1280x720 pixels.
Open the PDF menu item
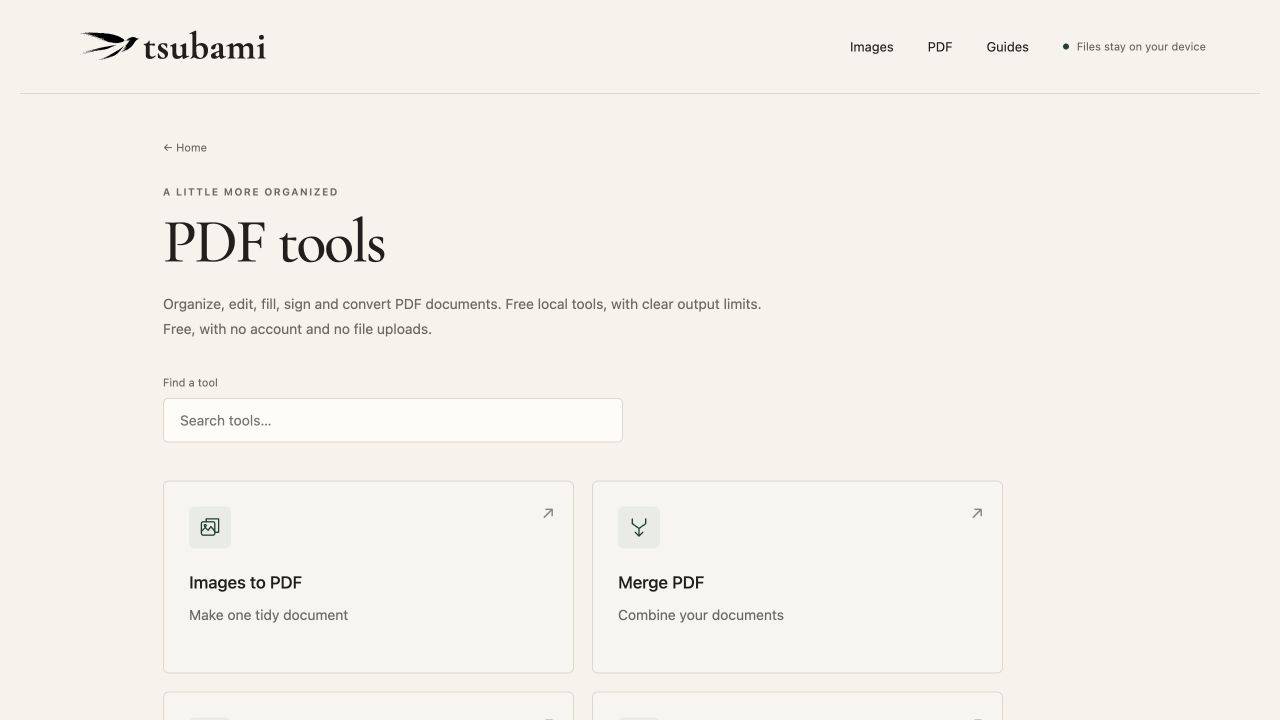point(940,47)
